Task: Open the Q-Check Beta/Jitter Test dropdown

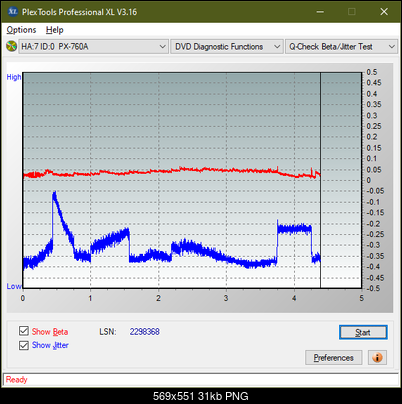Action: click(341, 47)
